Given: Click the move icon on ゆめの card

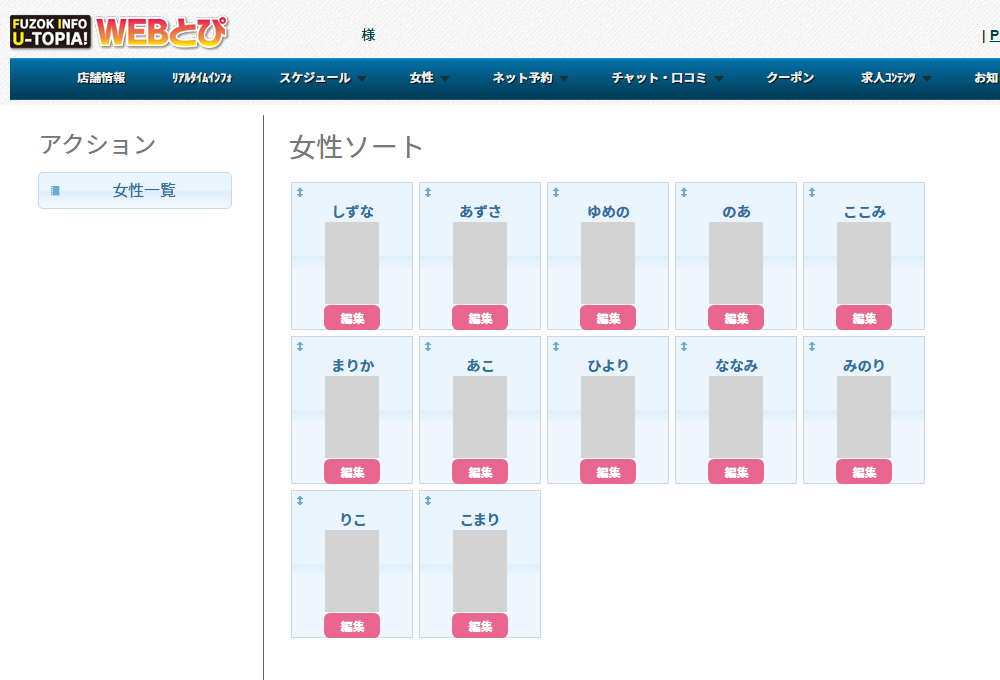Looking at the screenshot, I should point(556,192).
